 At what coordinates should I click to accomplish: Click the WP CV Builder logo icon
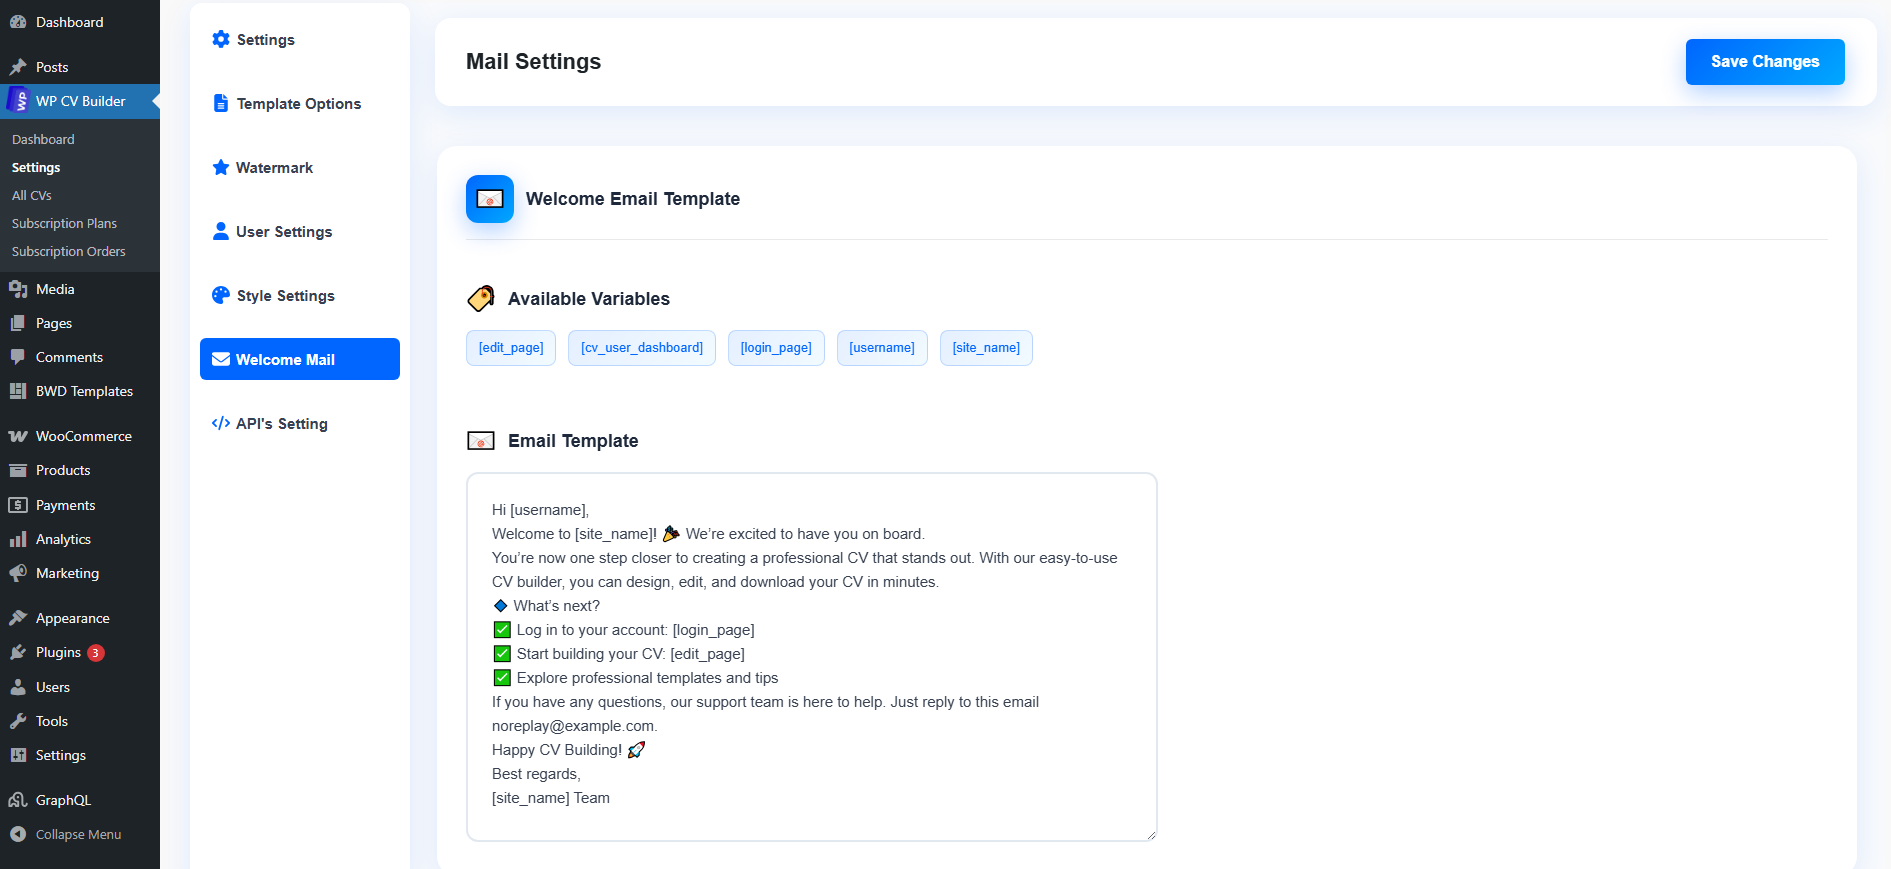(18, 101)
